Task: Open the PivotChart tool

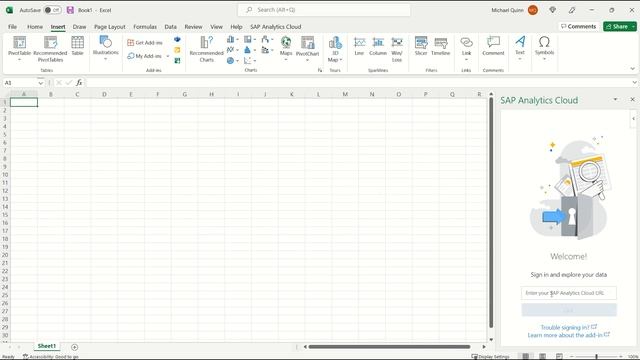Action: coord(307,48)
